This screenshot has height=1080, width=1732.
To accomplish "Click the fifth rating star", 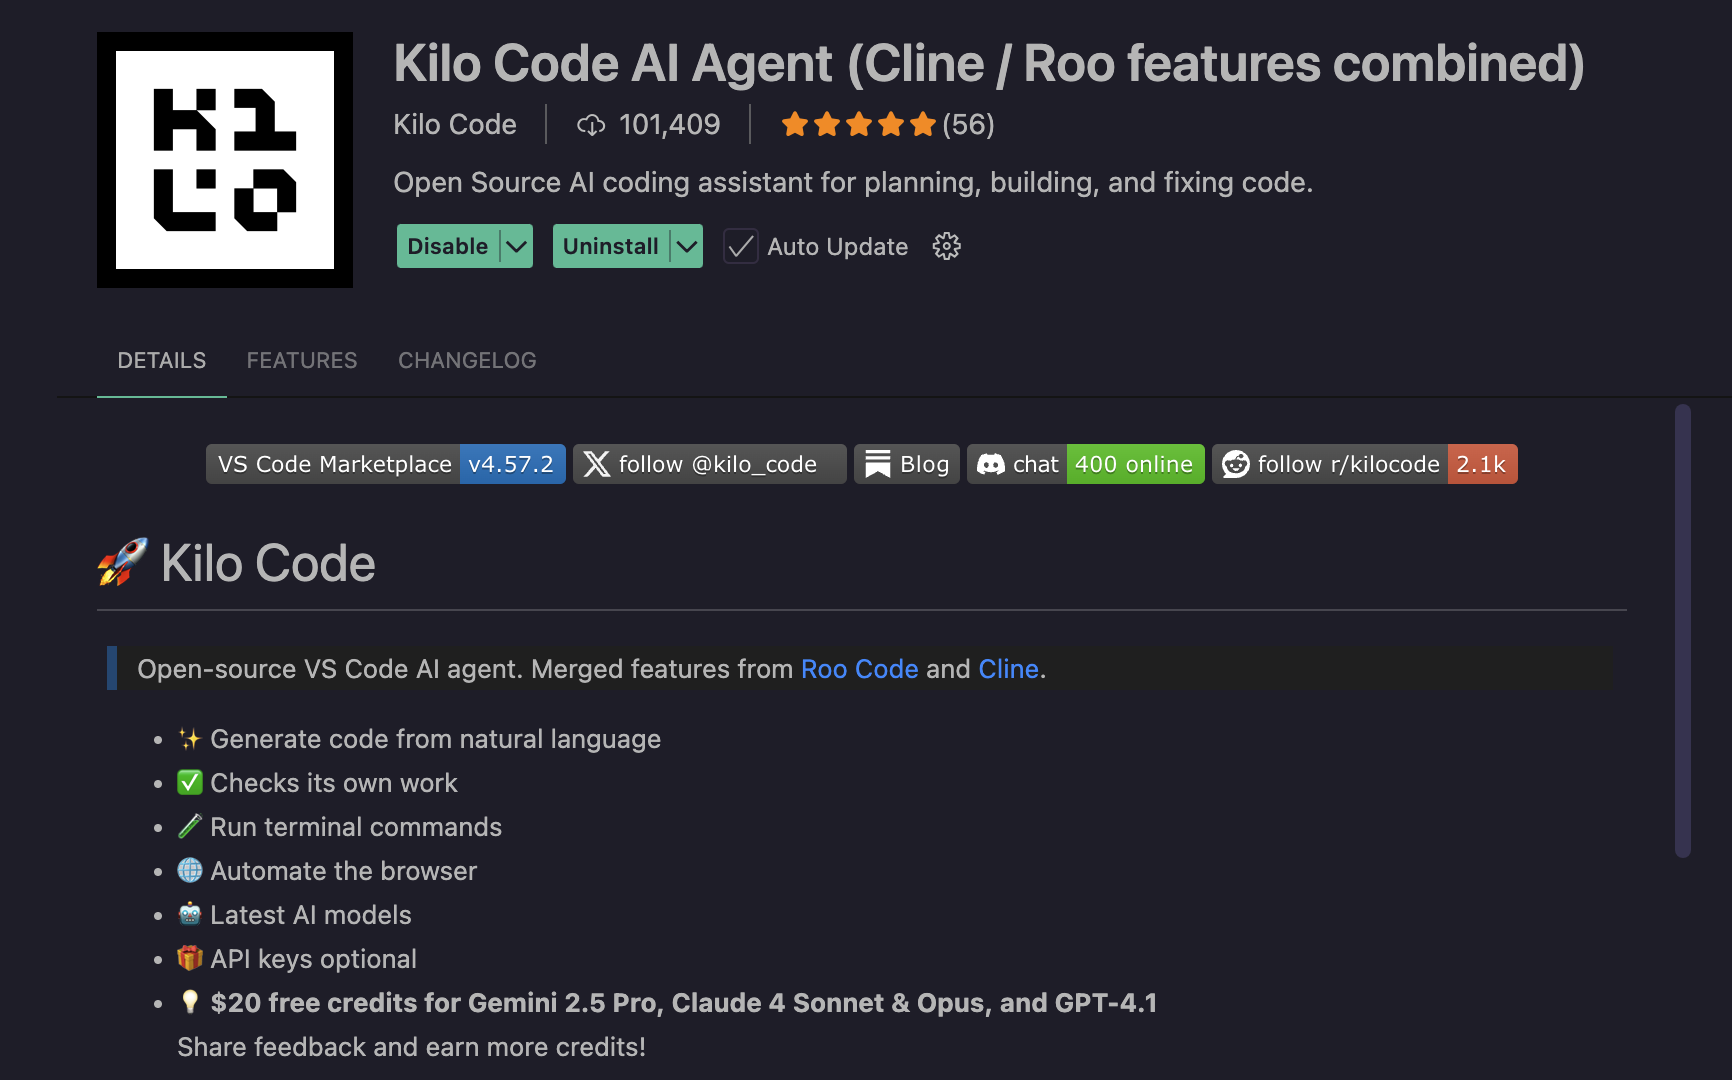I will [x=921, y=124].
